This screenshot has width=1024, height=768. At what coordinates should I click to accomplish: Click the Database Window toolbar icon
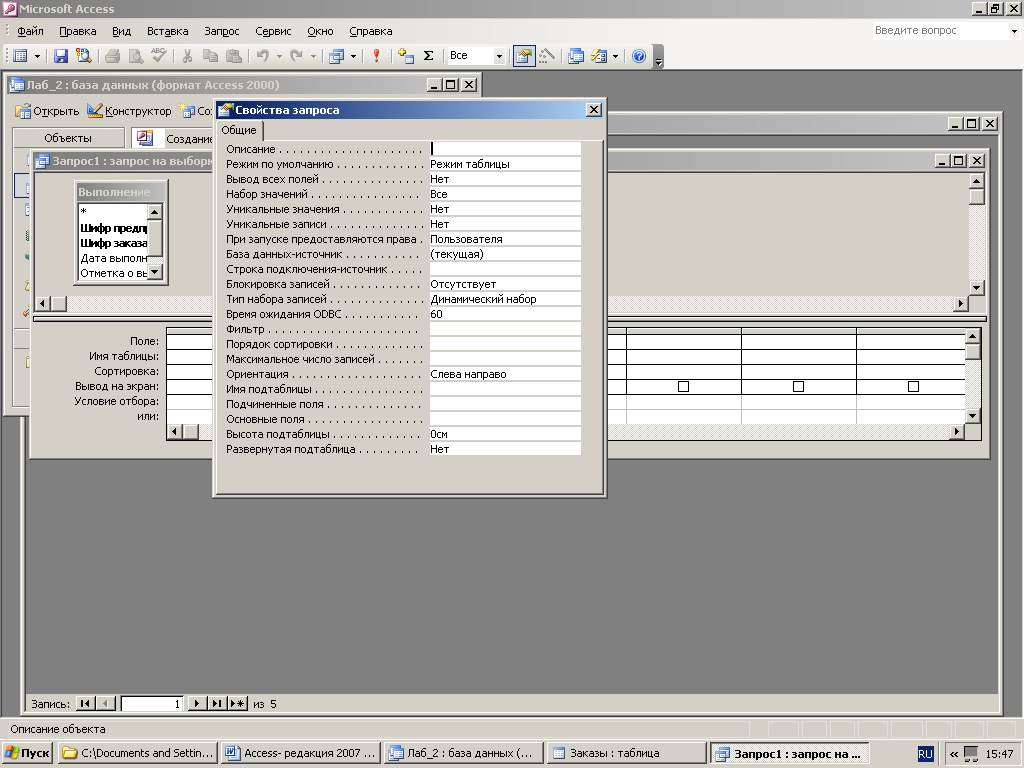click(575, 56)
